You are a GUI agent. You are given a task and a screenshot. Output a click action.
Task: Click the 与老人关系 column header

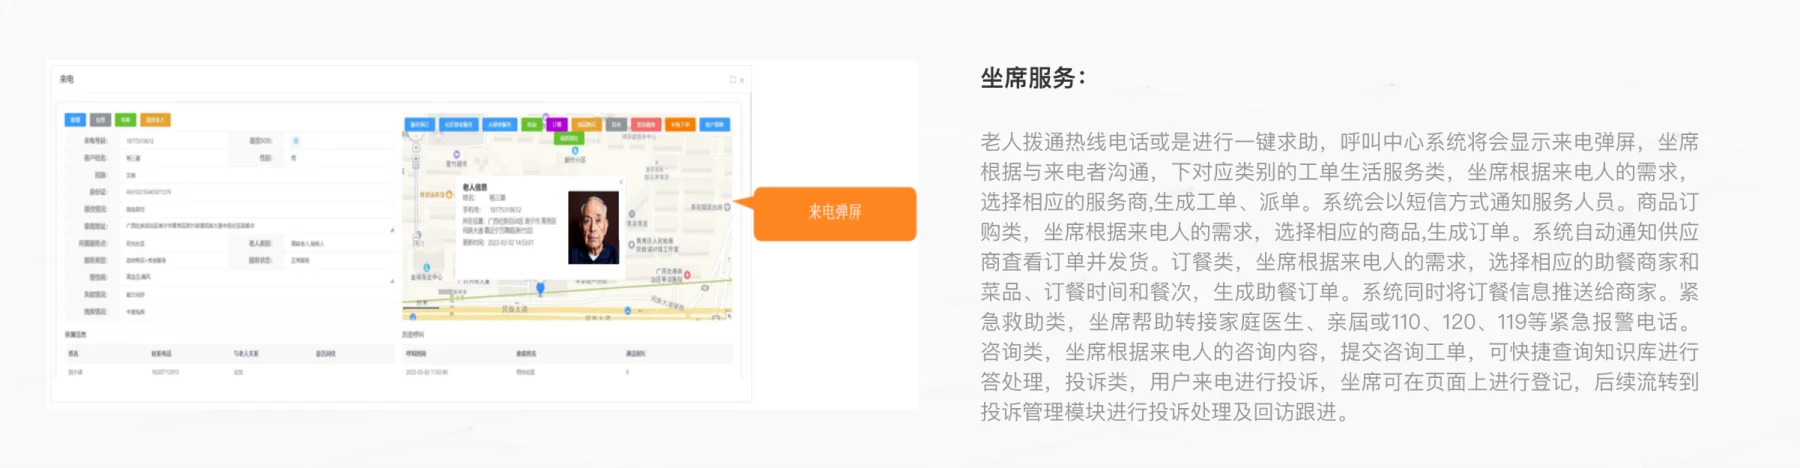[246, 353]
